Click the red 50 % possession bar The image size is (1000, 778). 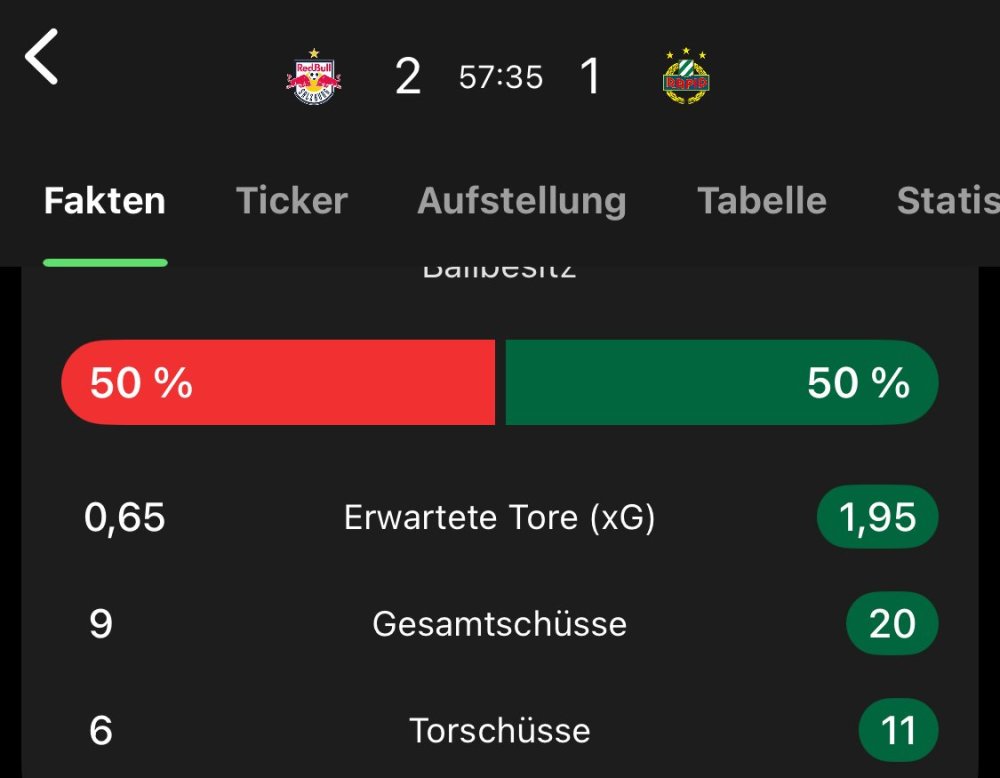tap(278, 383)
